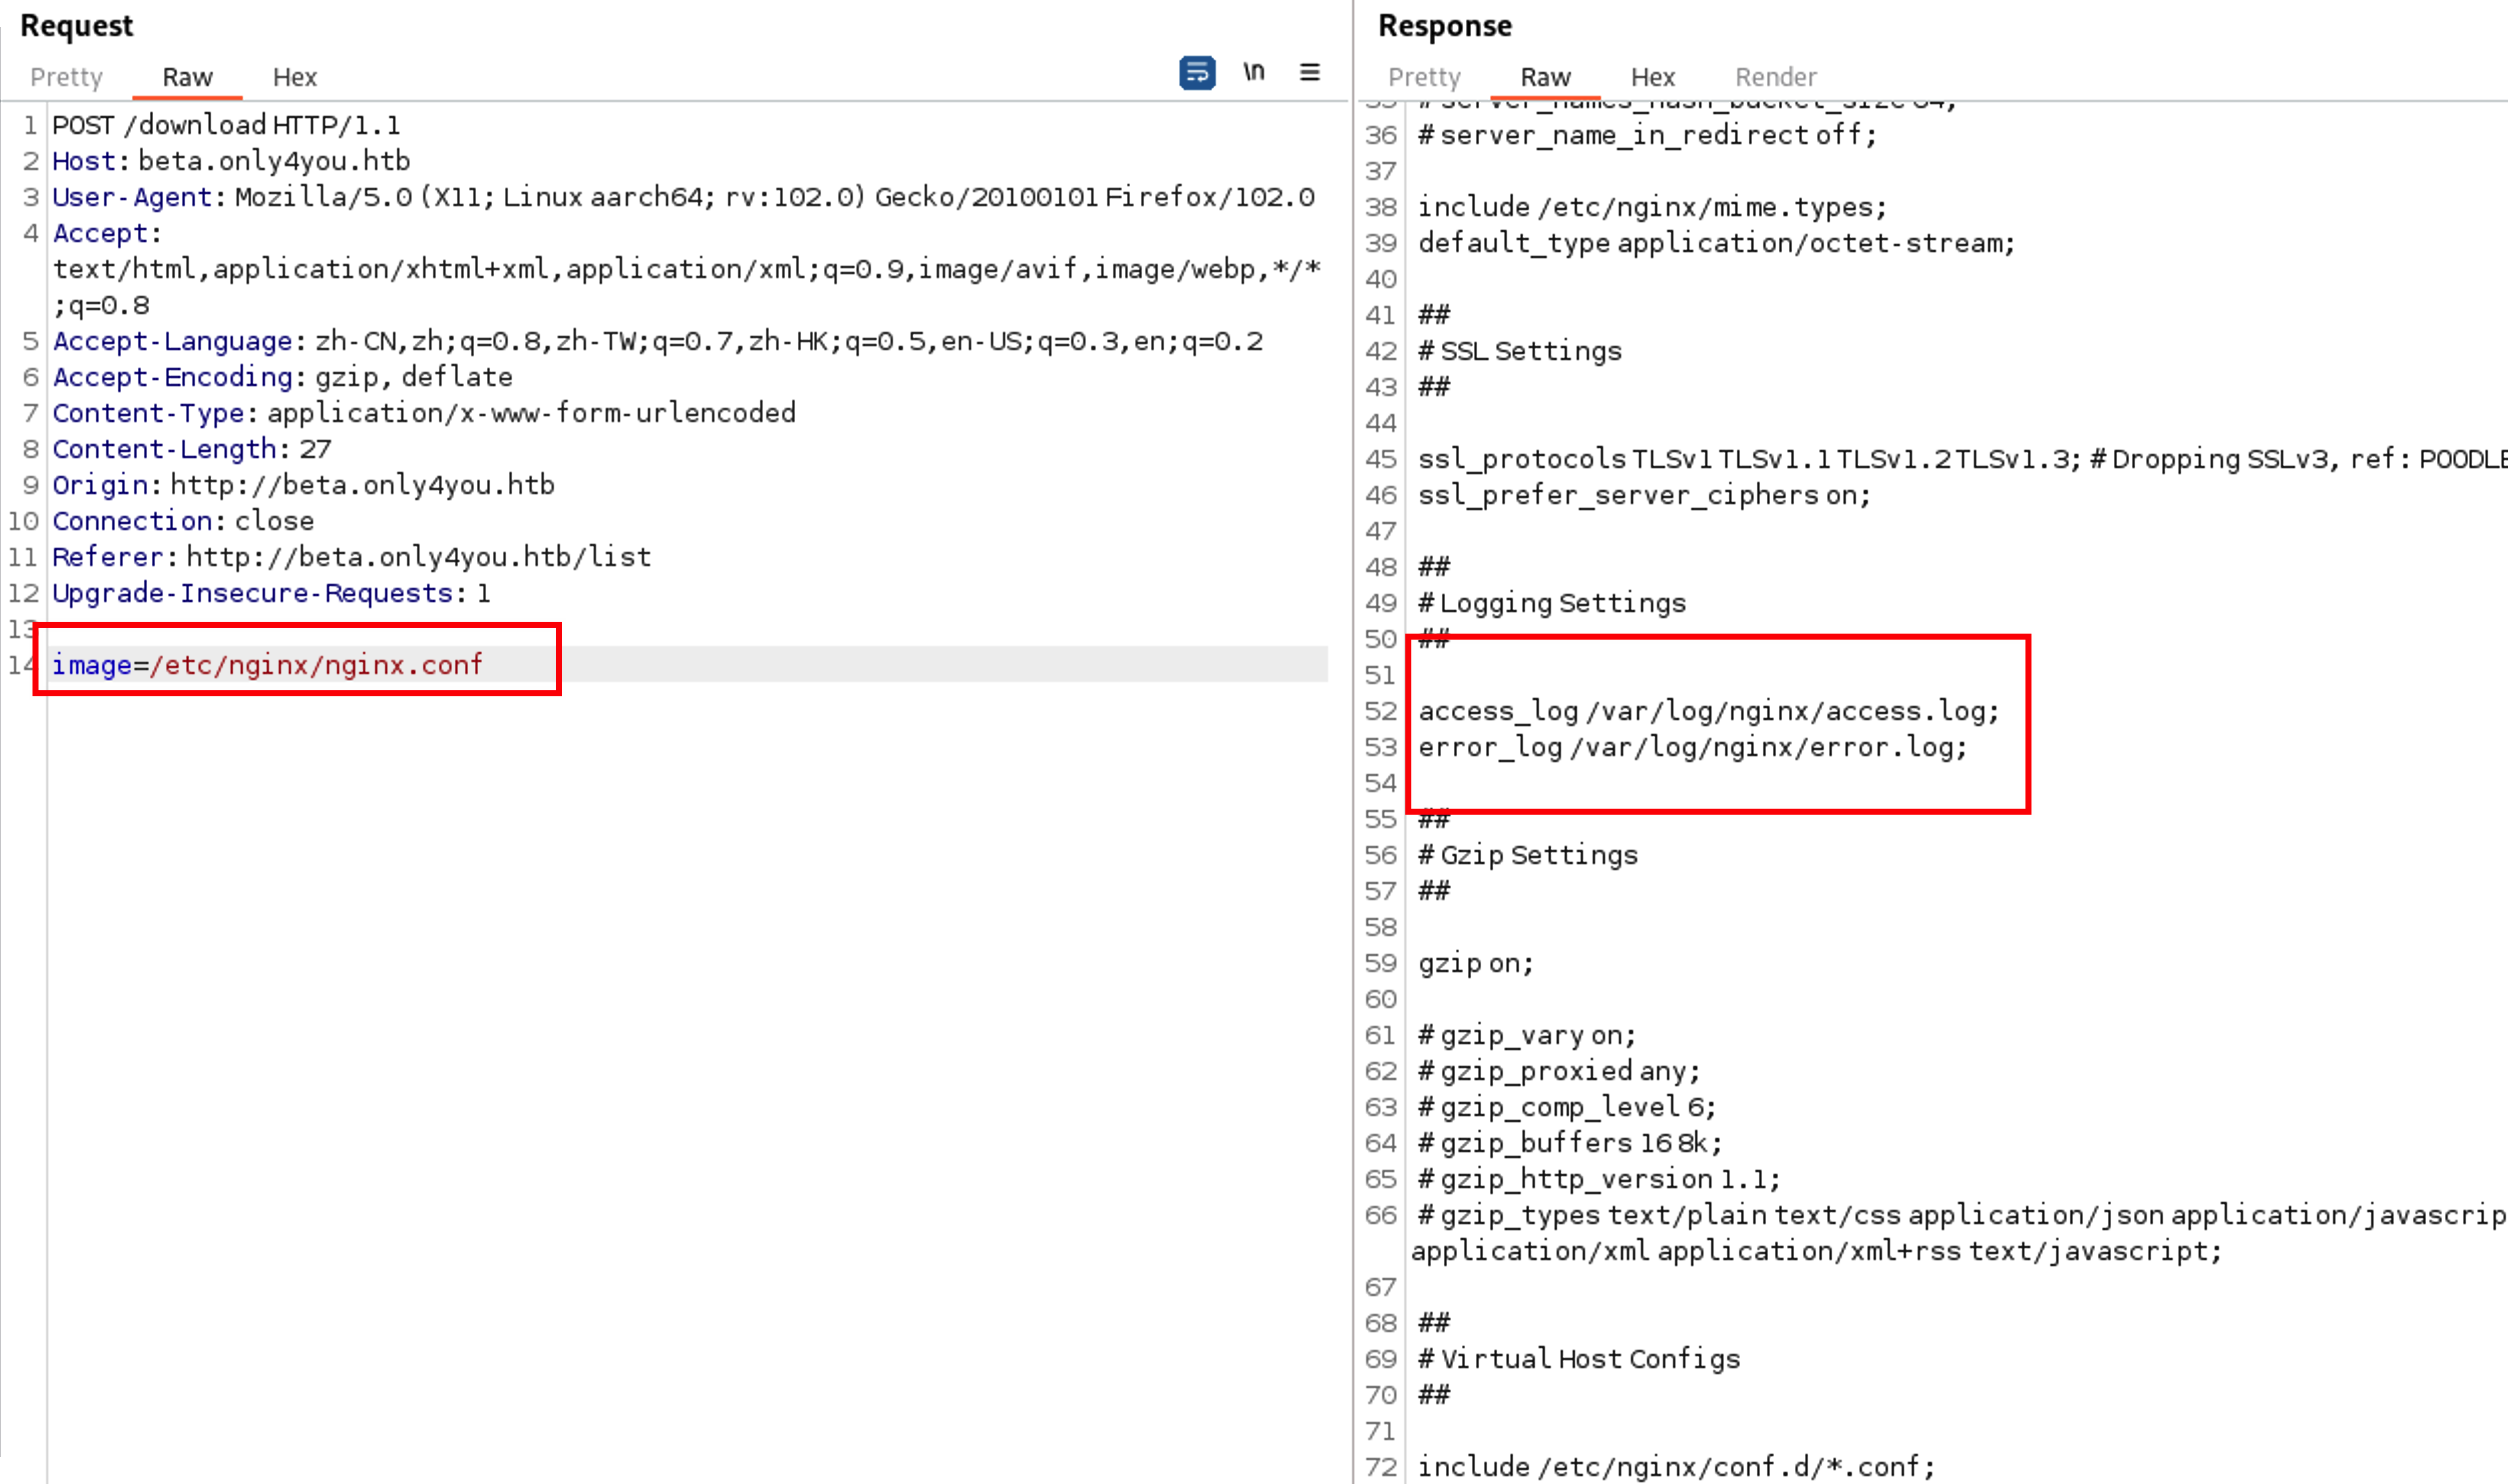Open the Request hamburger options menu
Screen dimensions: 2508x1484
point(1309,72)
